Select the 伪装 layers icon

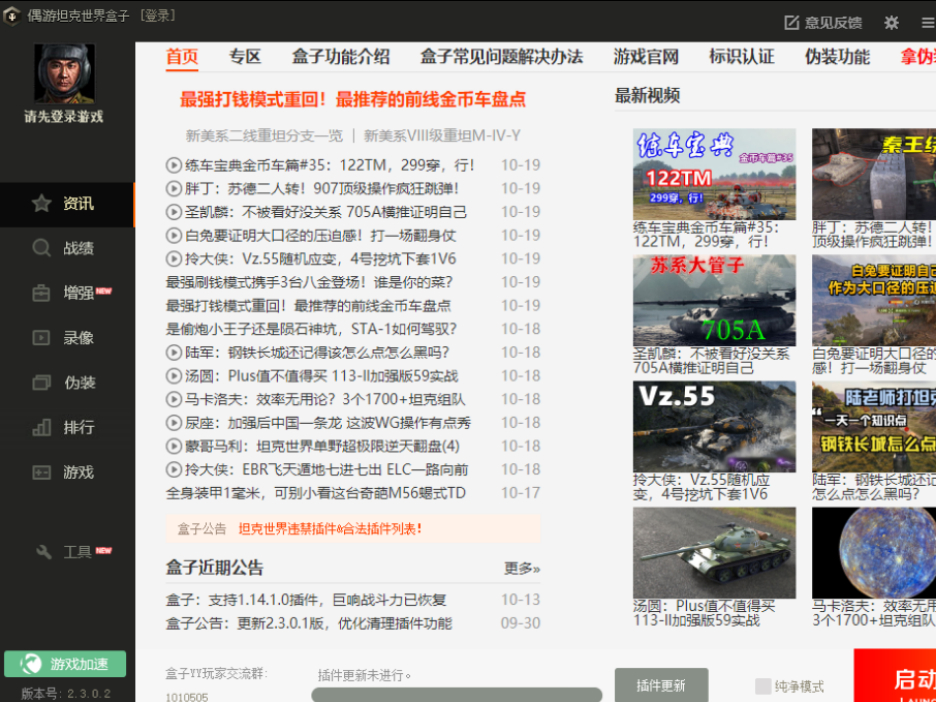tap(41, 383)
